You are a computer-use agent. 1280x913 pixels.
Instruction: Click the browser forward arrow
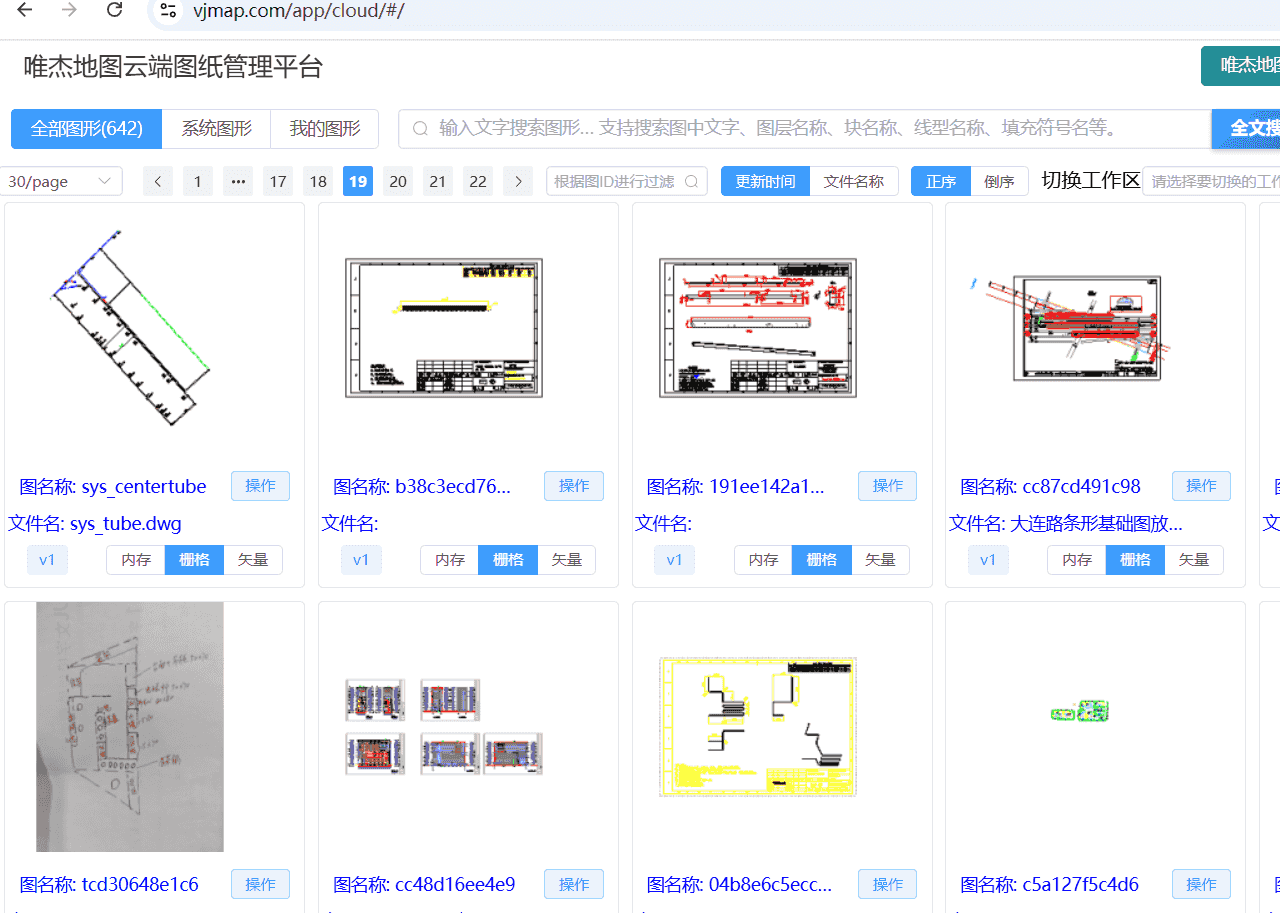(x=69, y=10)
